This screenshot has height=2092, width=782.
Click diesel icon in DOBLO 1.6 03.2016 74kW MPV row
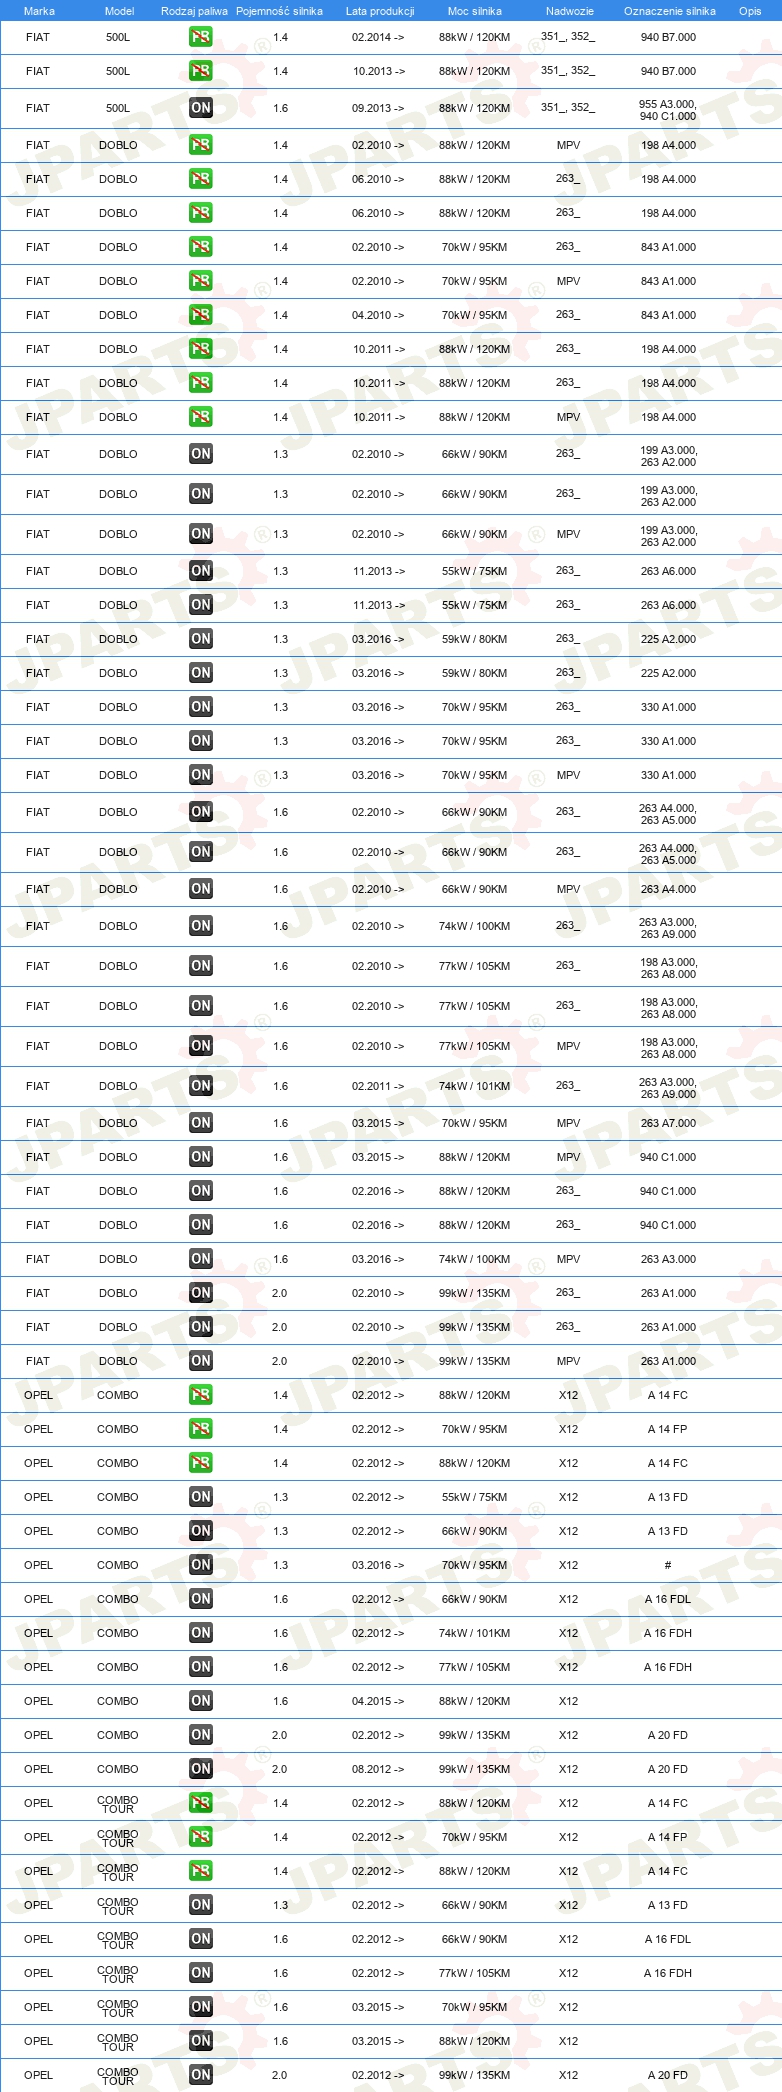click(201, 1259)
